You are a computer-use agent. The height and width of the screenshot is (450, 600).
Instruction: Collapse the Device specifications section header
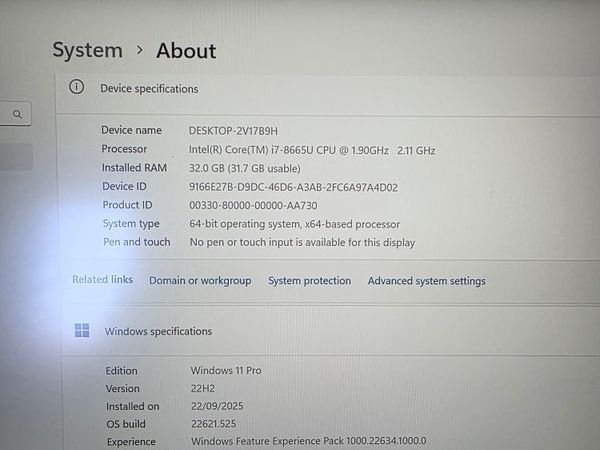[328, 94]
